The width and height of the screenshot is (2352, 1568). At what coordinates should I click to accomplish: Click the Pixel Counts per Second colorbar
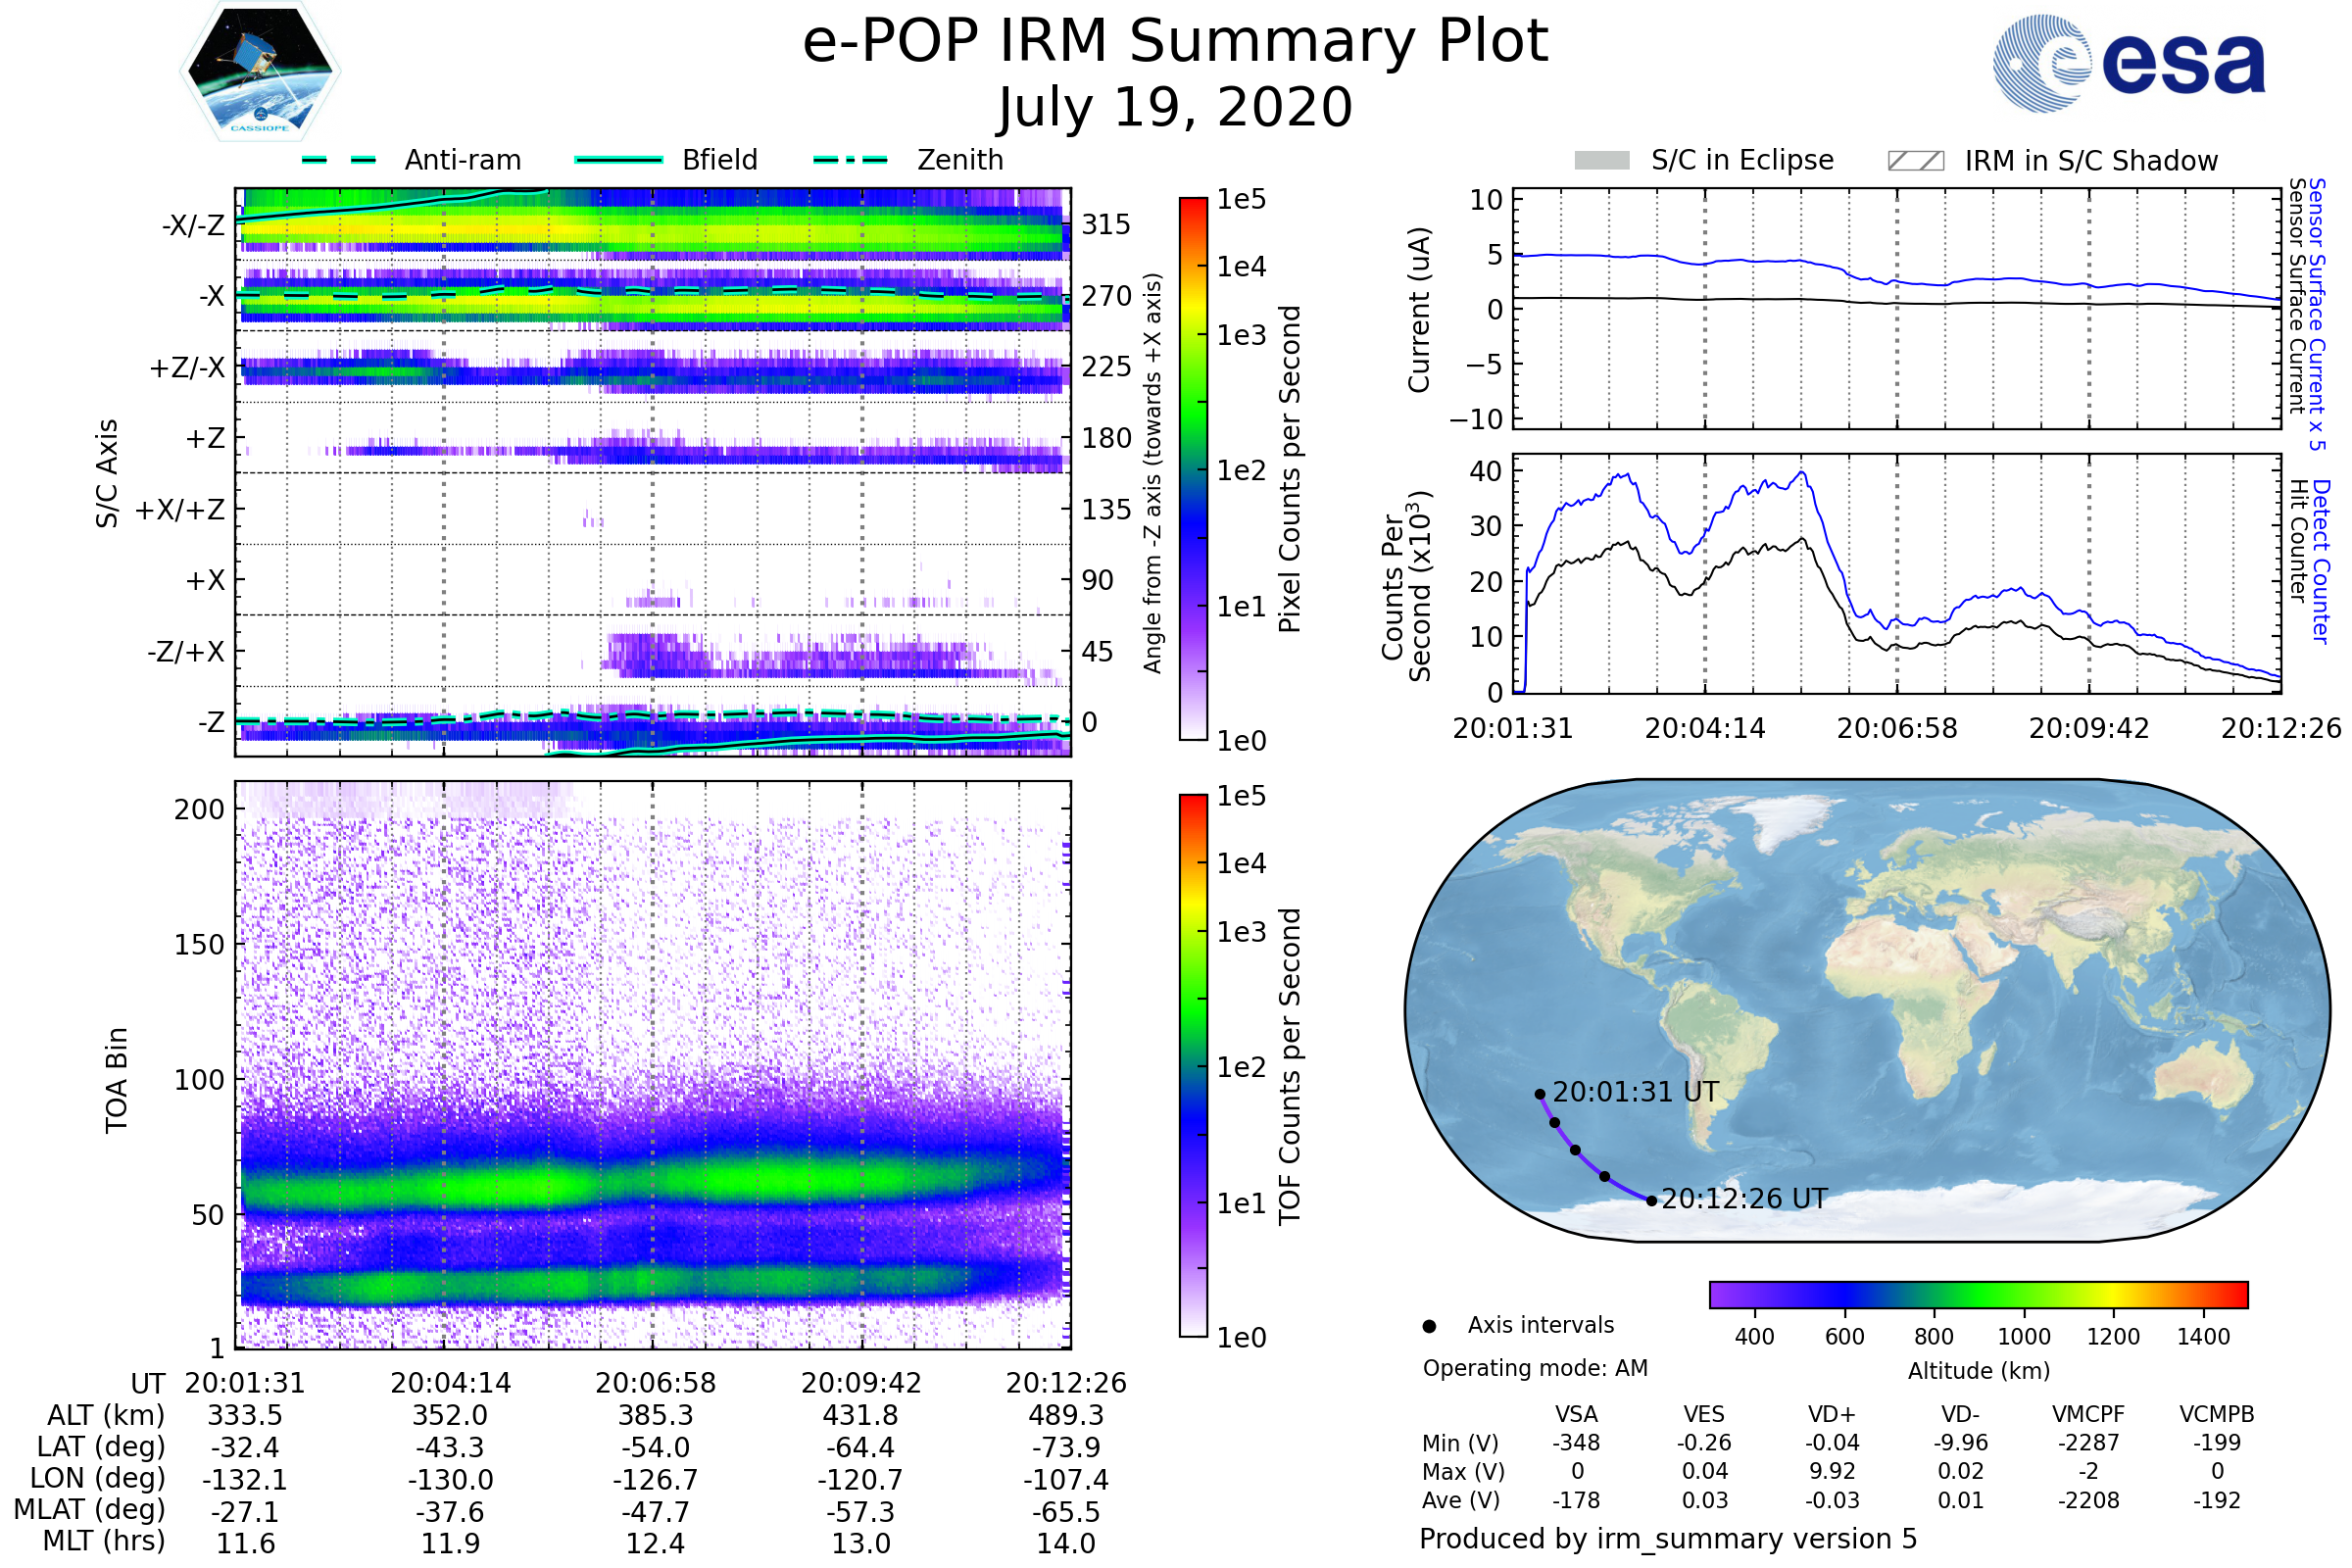tap(1193, 468)
